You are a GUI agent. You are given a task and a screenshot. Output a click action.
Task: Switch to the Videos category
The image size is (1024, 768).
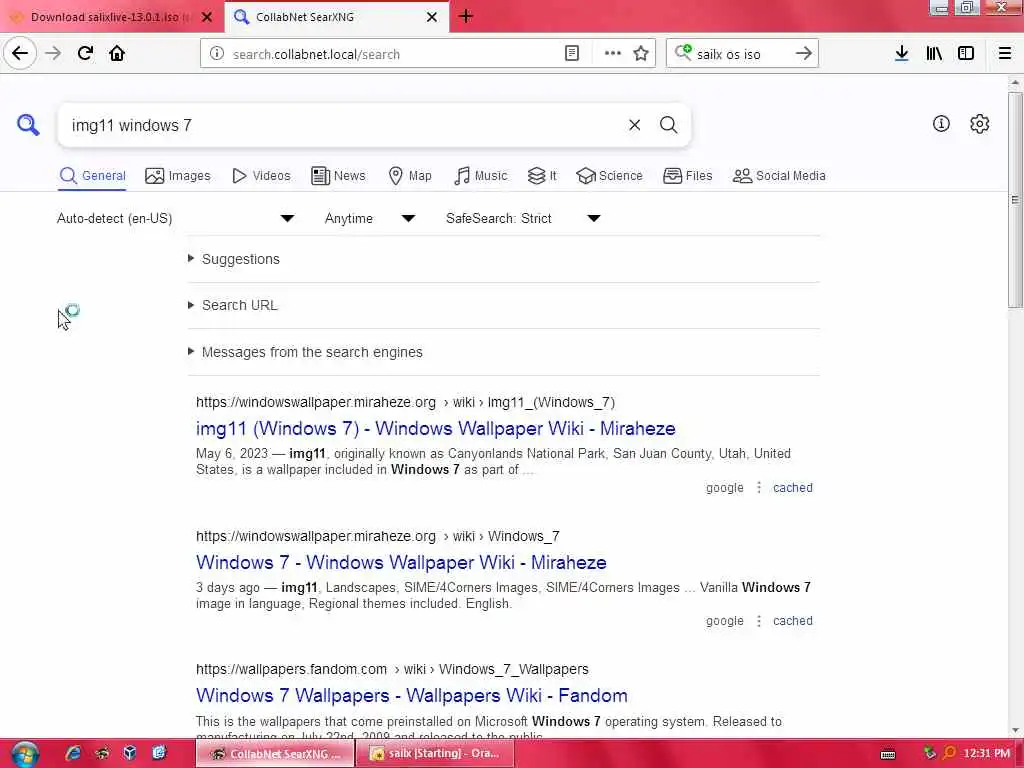coord(261,176)
